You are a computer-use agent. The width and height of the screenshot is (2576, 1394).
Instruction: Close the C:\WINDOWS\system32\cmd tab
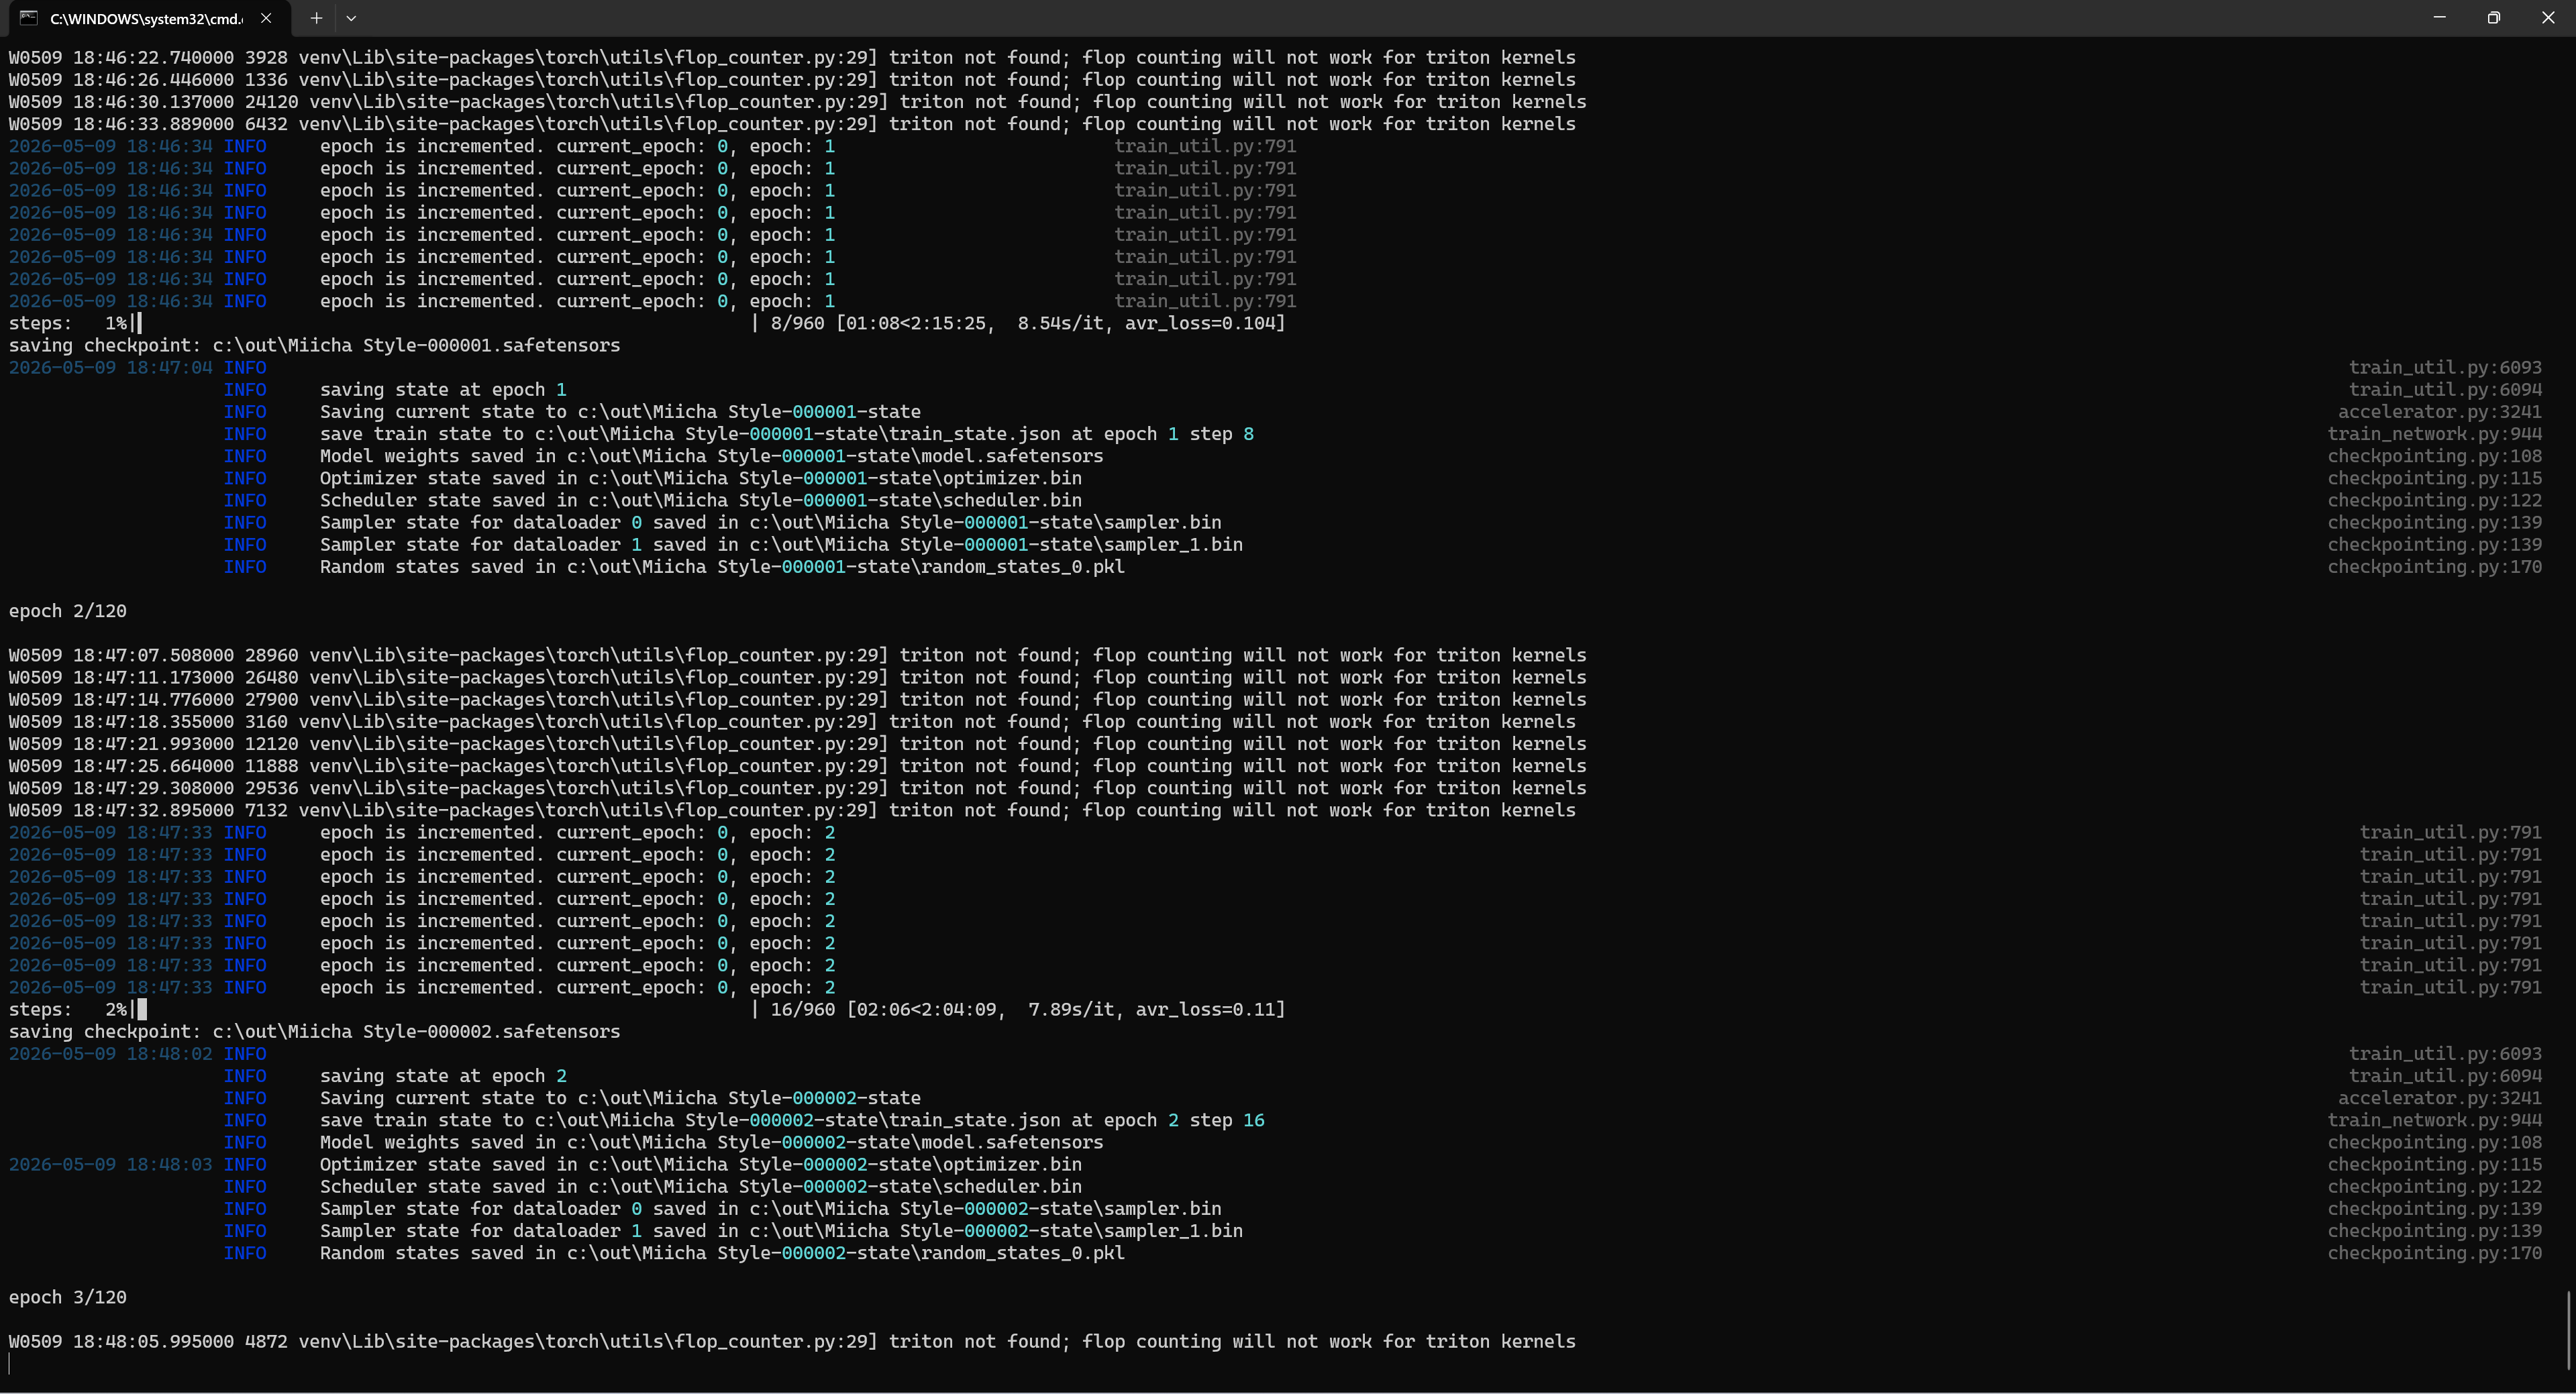pos(266,18)
